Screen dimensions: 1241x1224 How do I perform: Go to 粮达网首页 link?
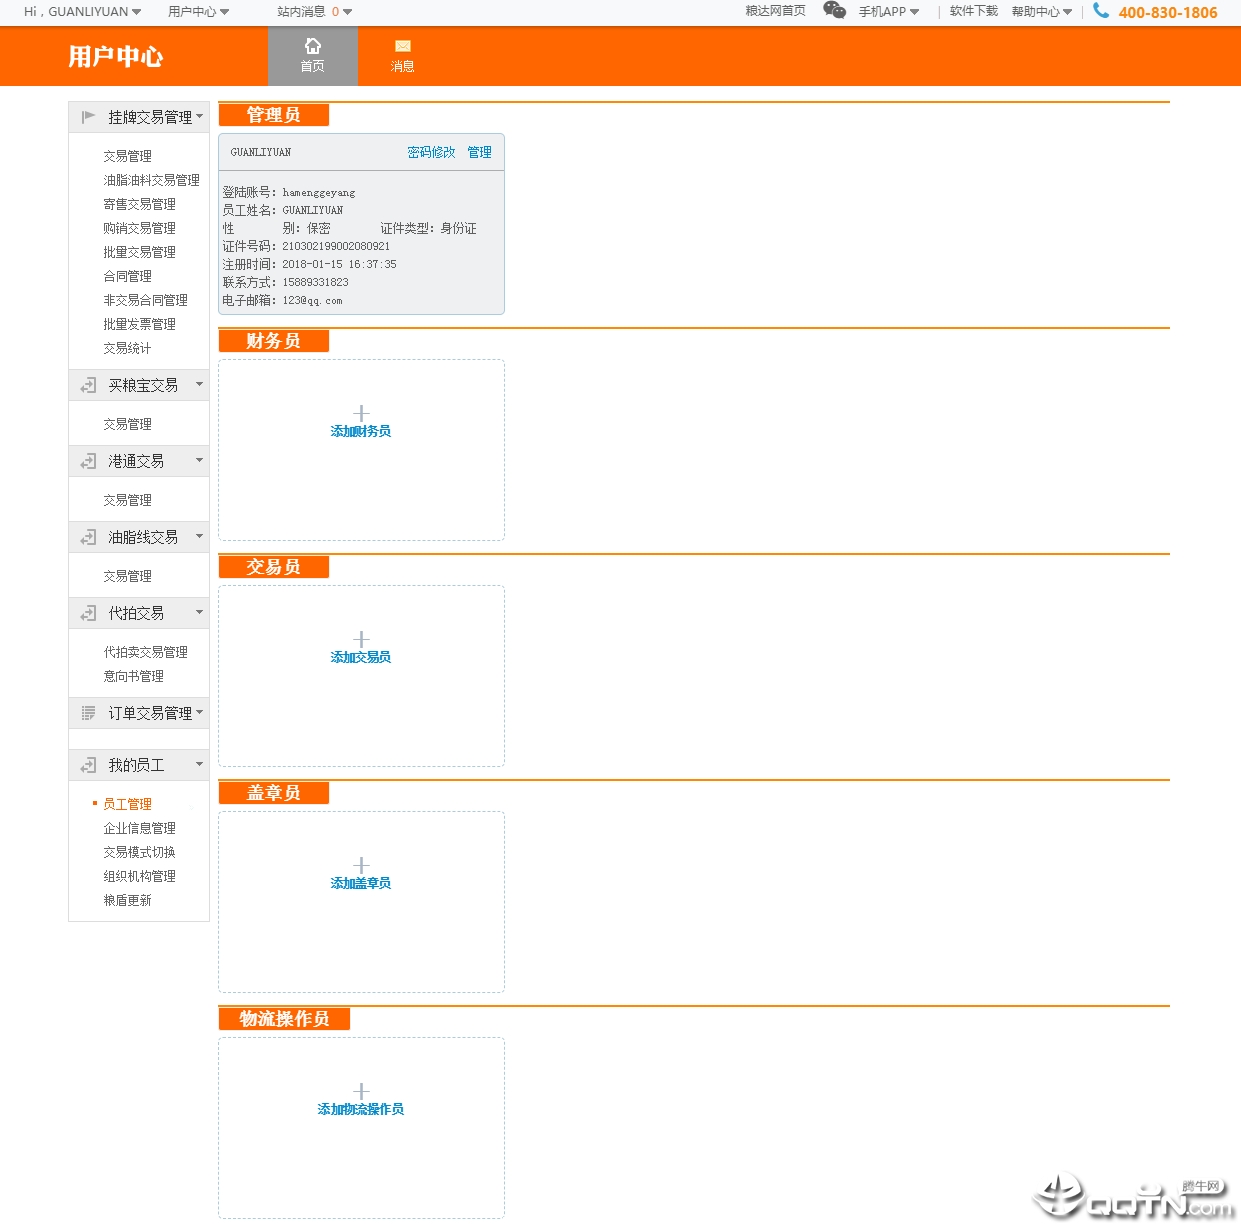[x=775, y=11]
